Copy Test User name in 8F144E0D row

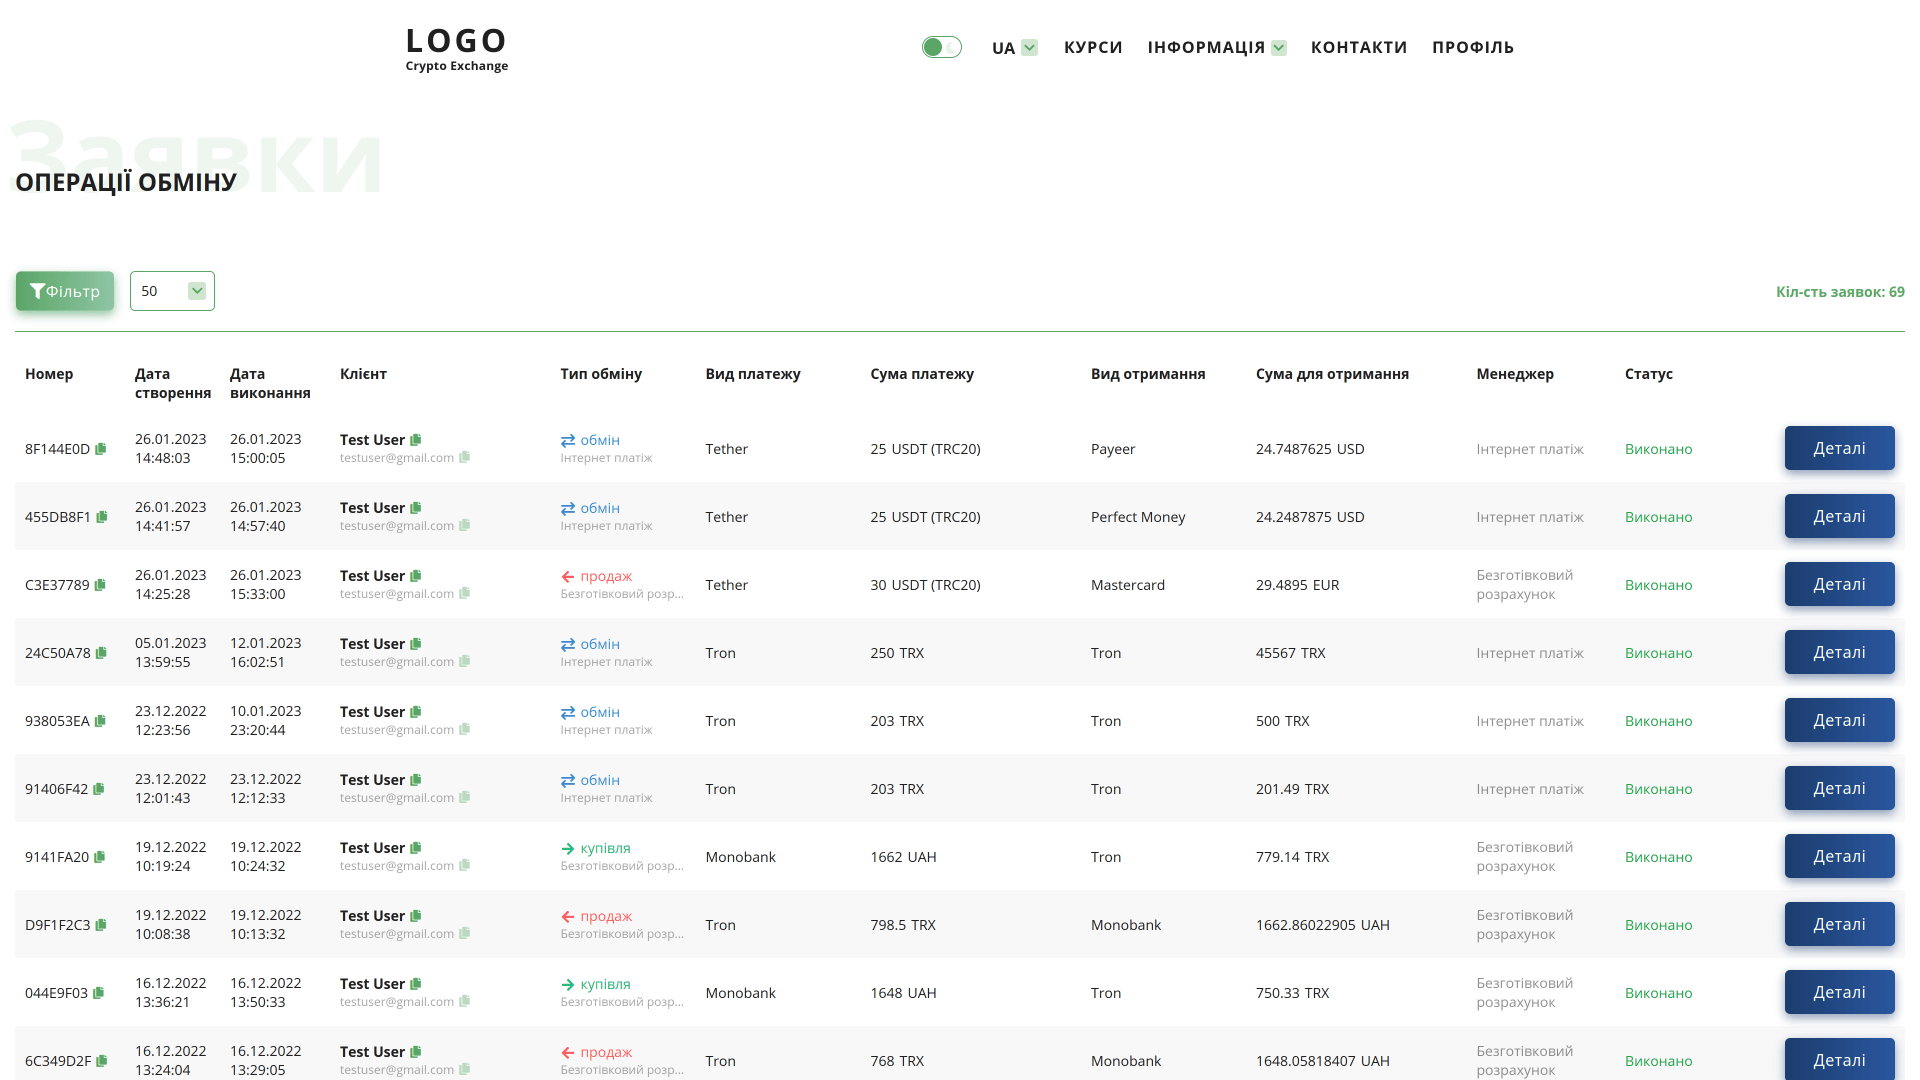[416, 440]
